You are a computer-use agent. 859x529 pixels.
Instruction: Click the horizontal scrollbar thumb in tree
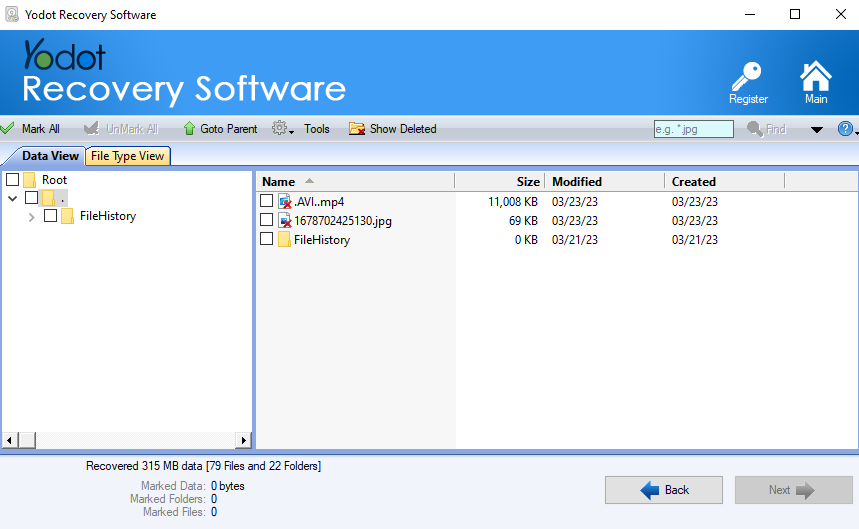click(27, 440)
